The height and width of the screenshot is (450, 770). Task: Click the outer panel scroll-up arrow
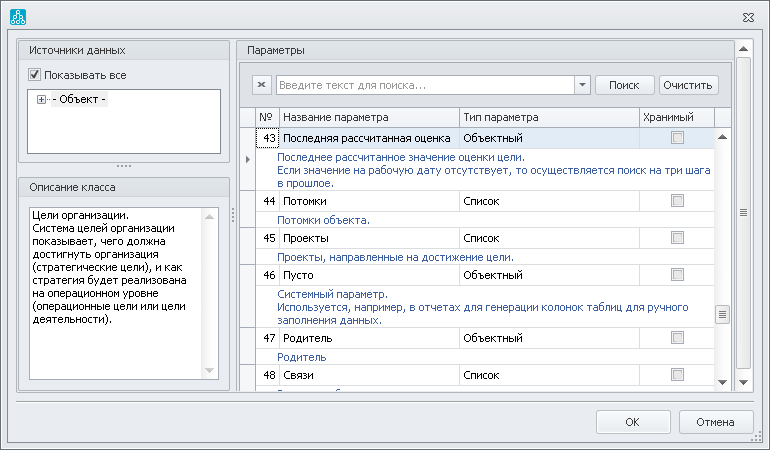point(743,49)
